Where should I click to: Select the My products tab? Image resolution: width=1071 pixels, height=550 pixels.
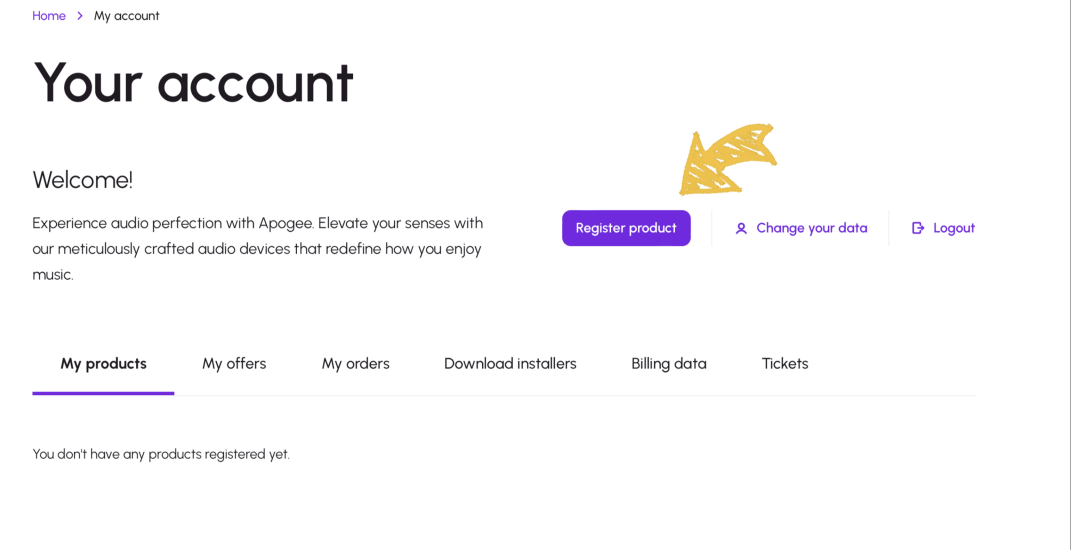(103, 364)
